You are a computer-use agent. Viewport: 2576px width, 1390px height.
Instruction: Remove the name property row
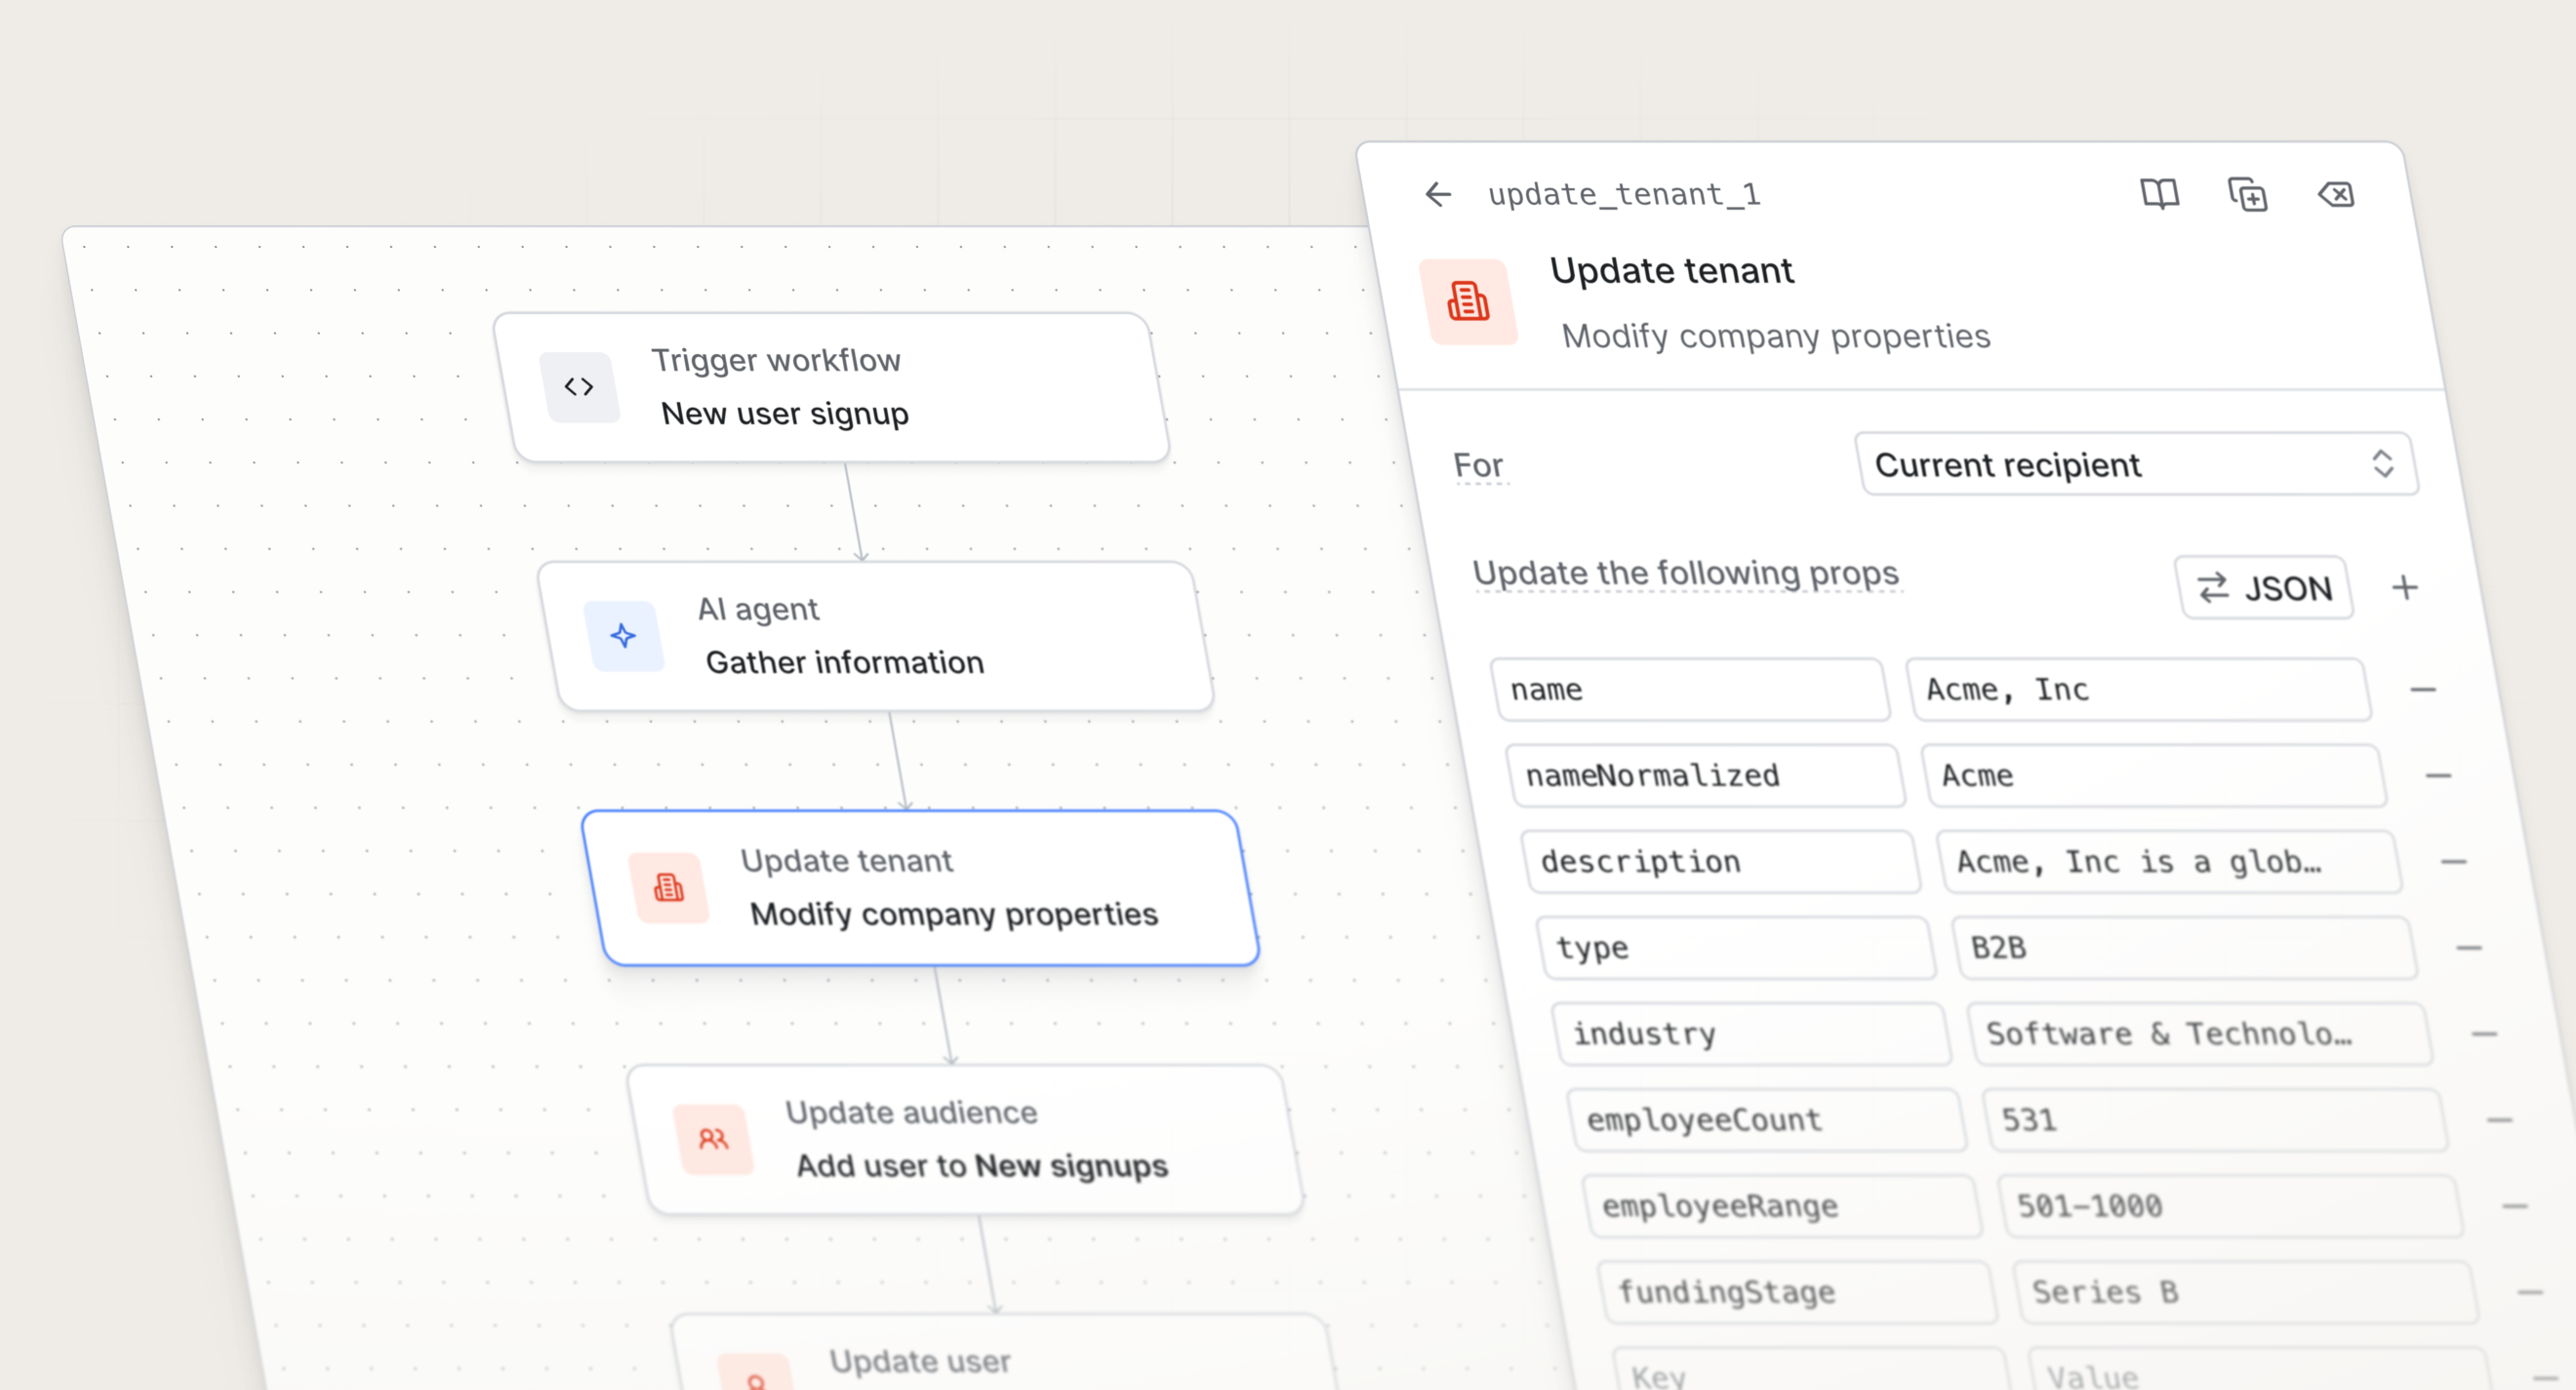[x=2422, y=690]
